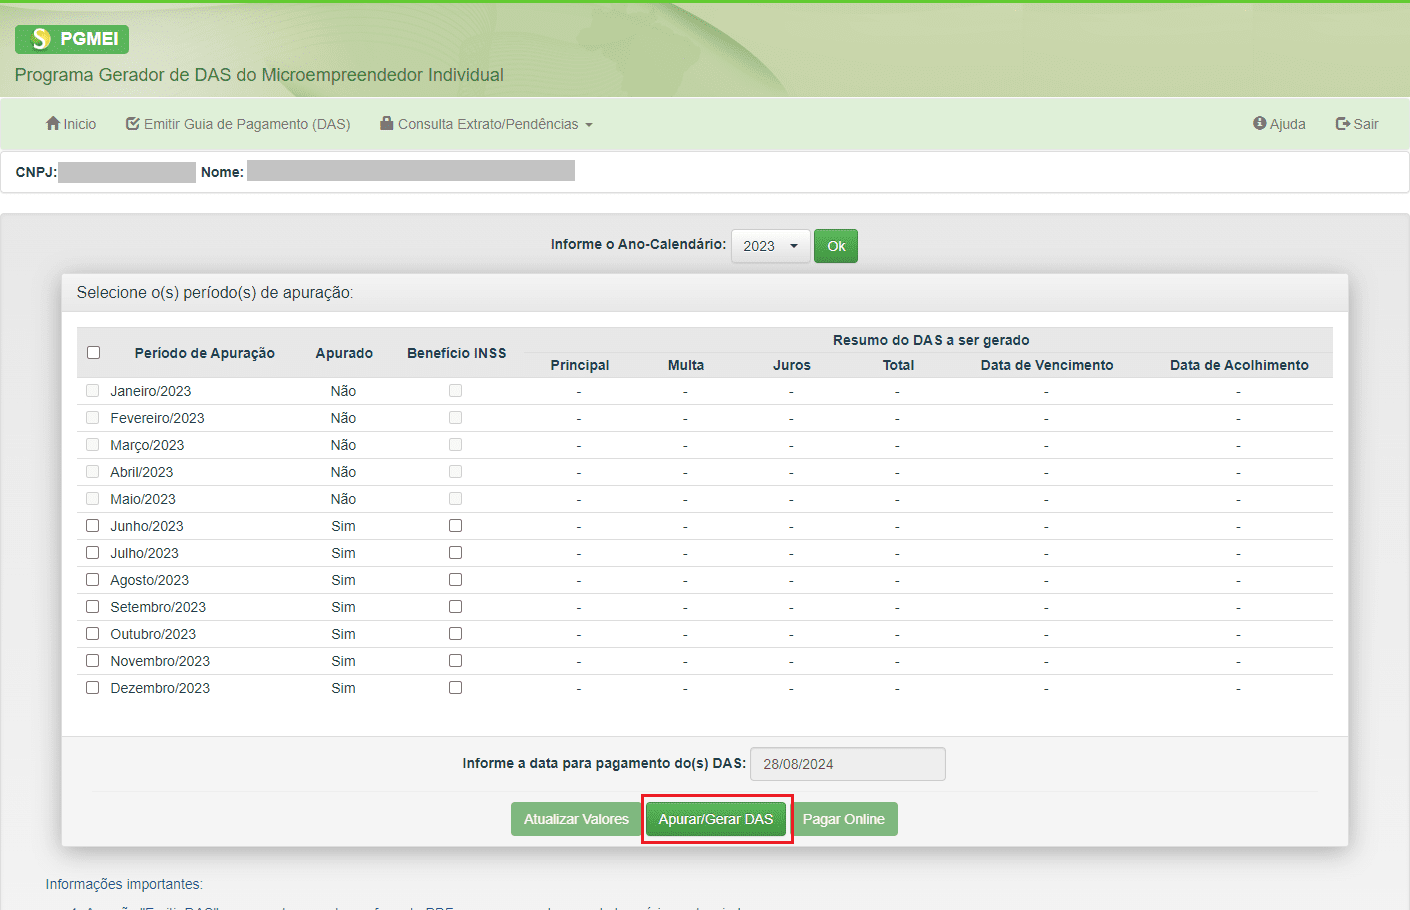
Task: Click Ok to confirm the calendar year
Action: tap(836, 245)
